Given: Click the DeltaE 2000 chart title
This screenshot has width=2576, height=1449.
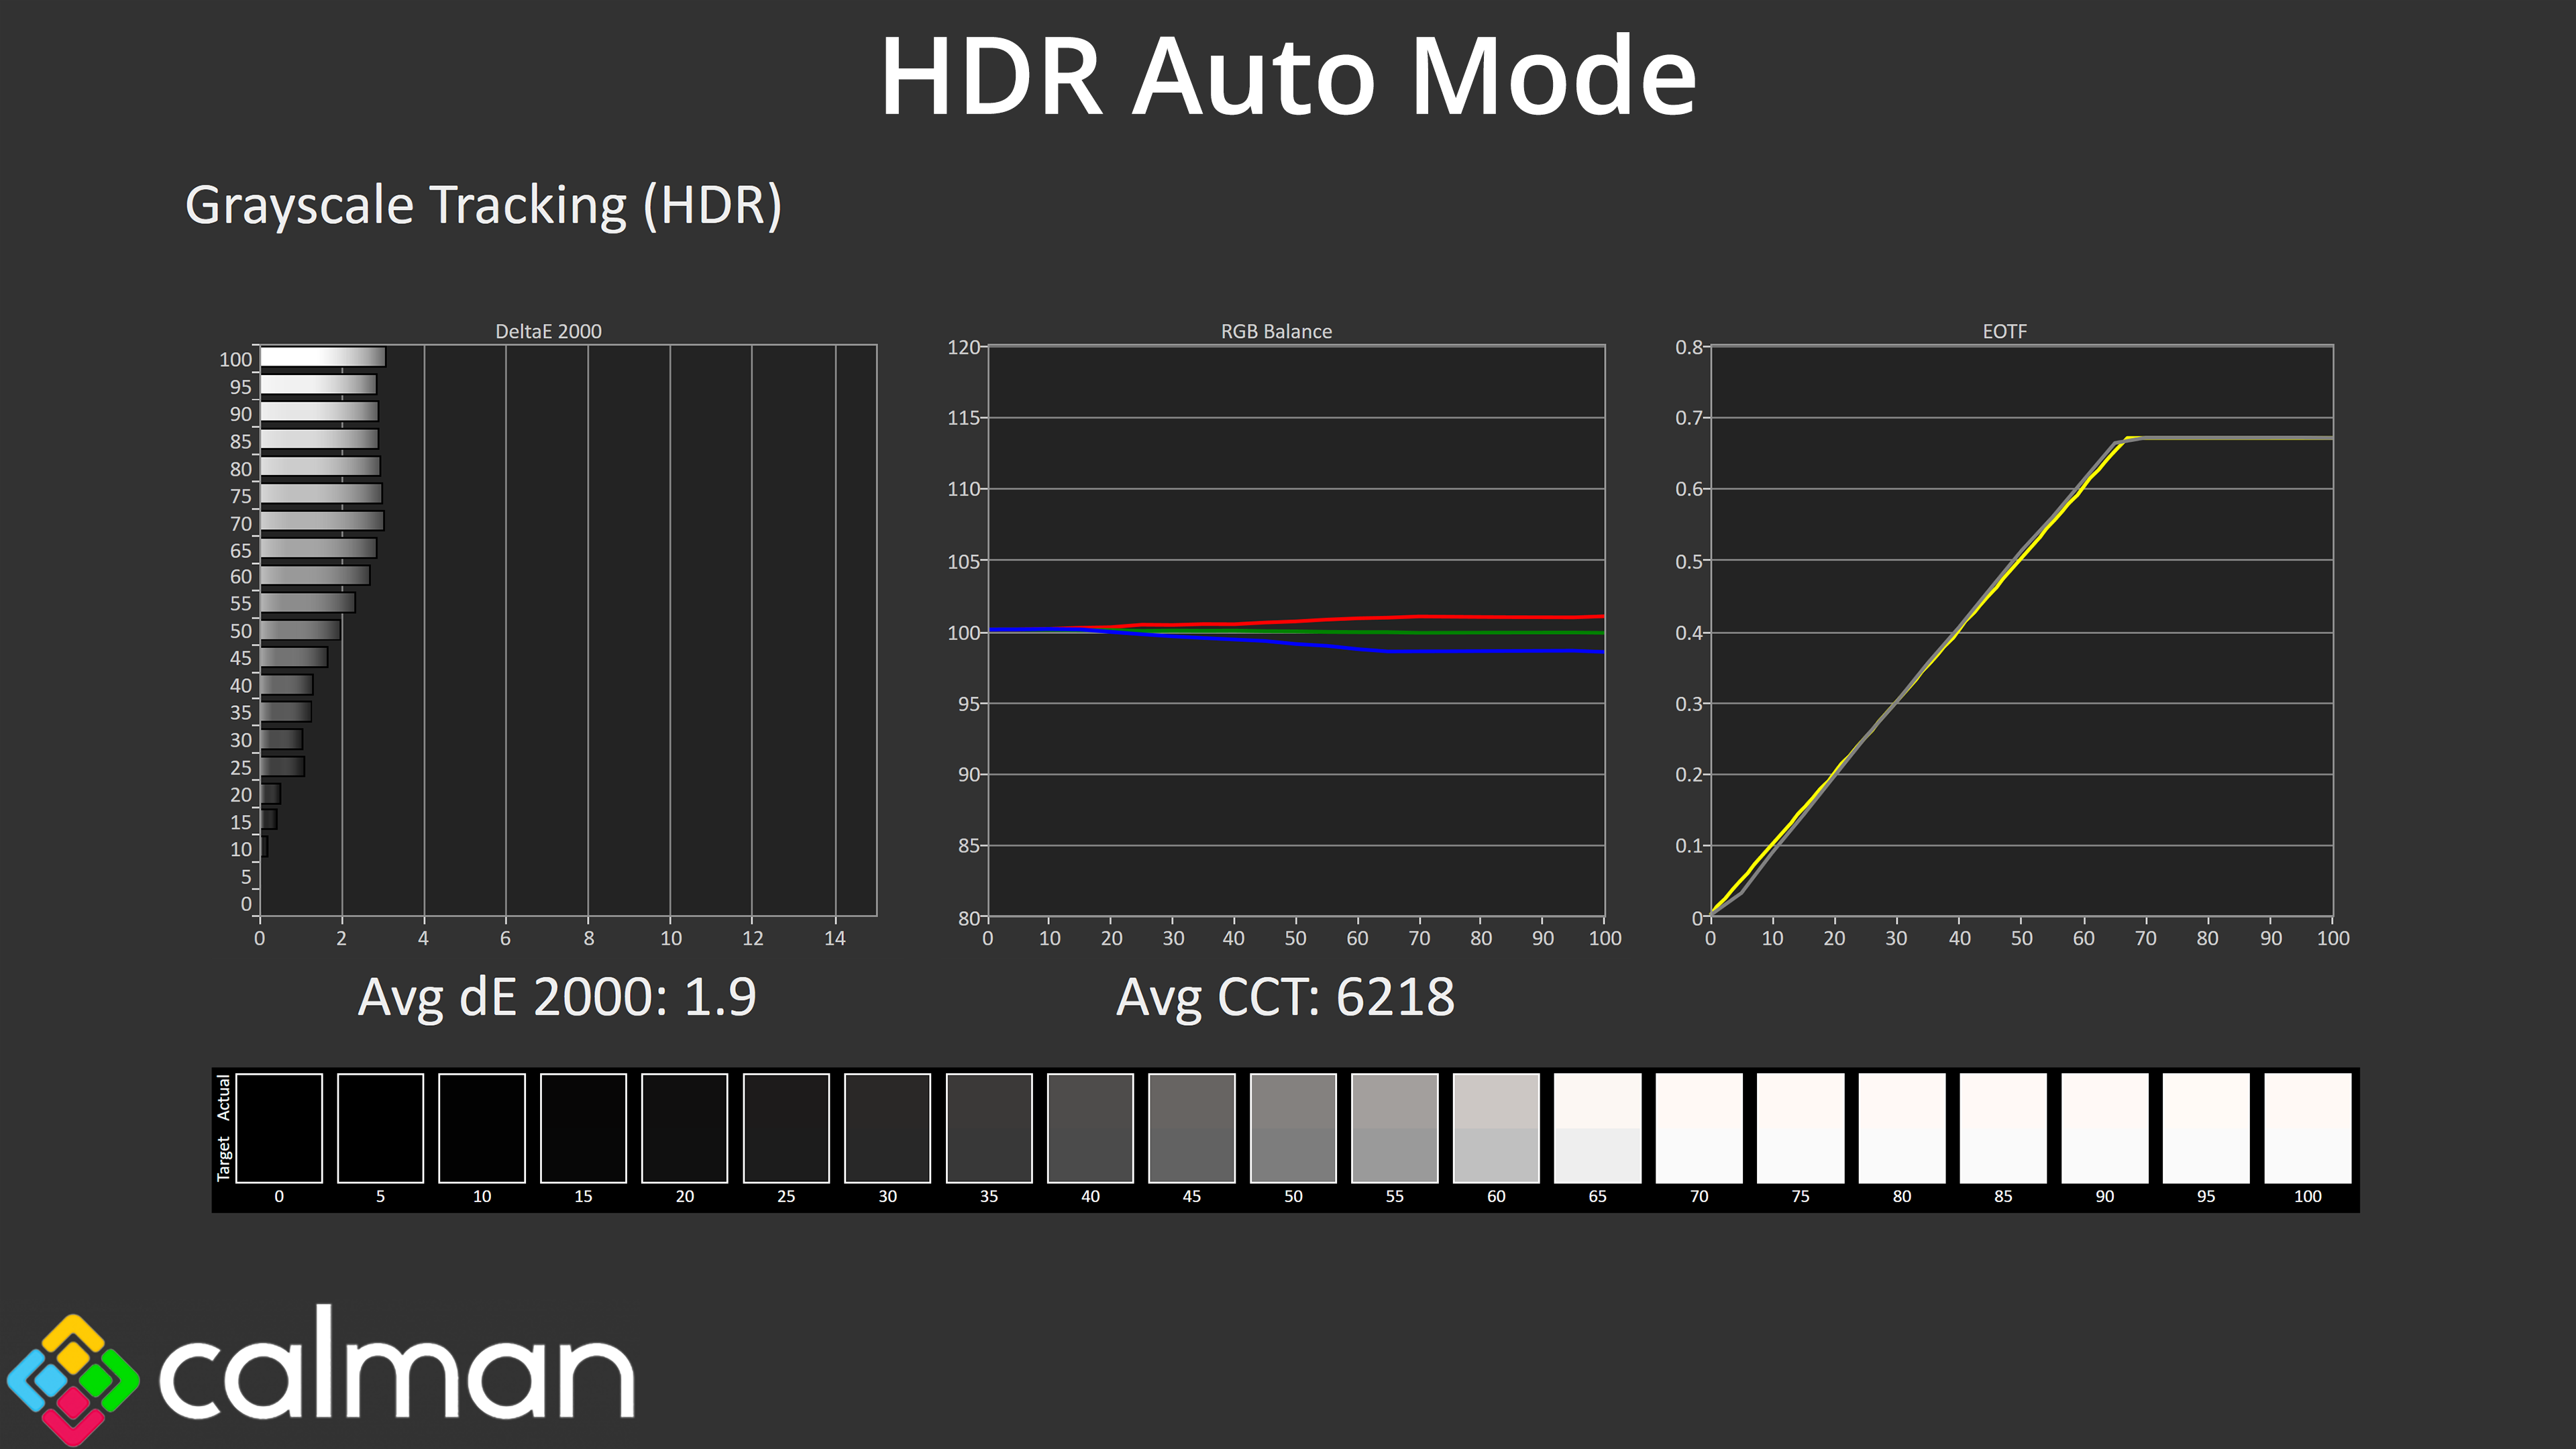Looking at the screenshot, I should (548, 331).
